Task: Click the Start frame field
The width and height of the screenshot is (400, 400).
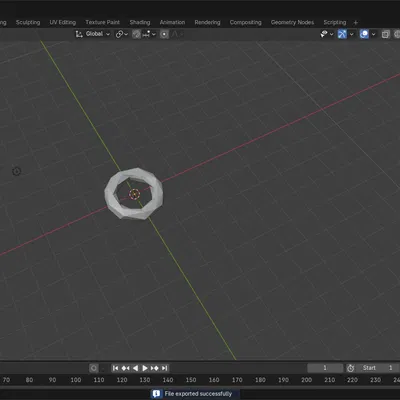Action: click(x=378, y=368)
